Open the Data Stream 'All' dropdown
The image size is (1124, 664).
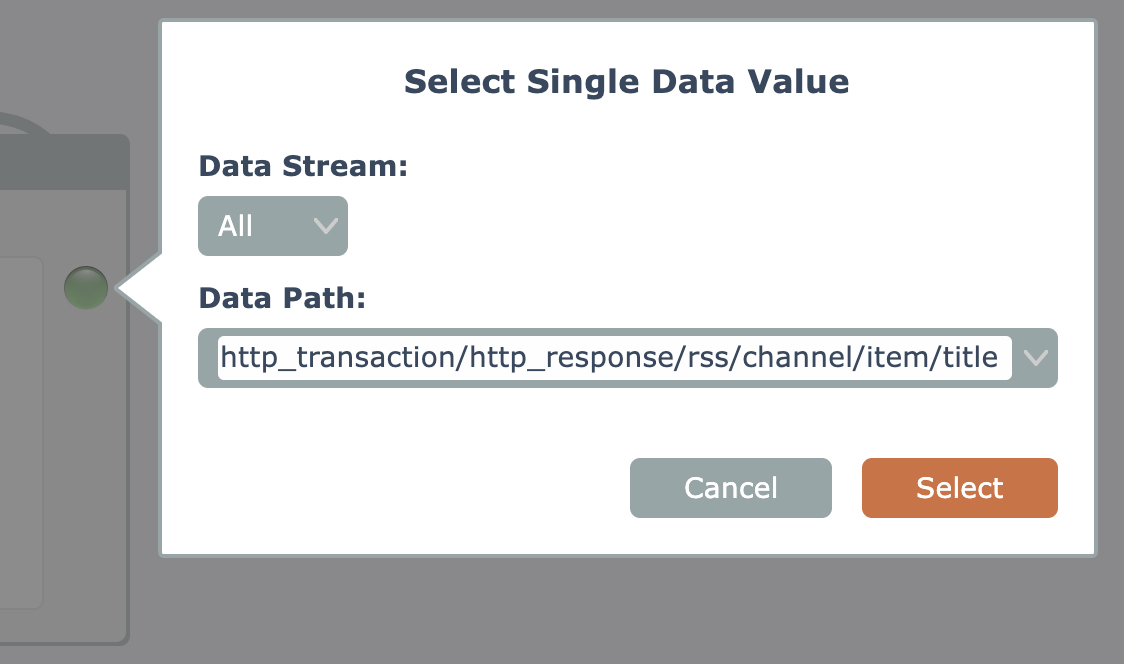[272, 226]
